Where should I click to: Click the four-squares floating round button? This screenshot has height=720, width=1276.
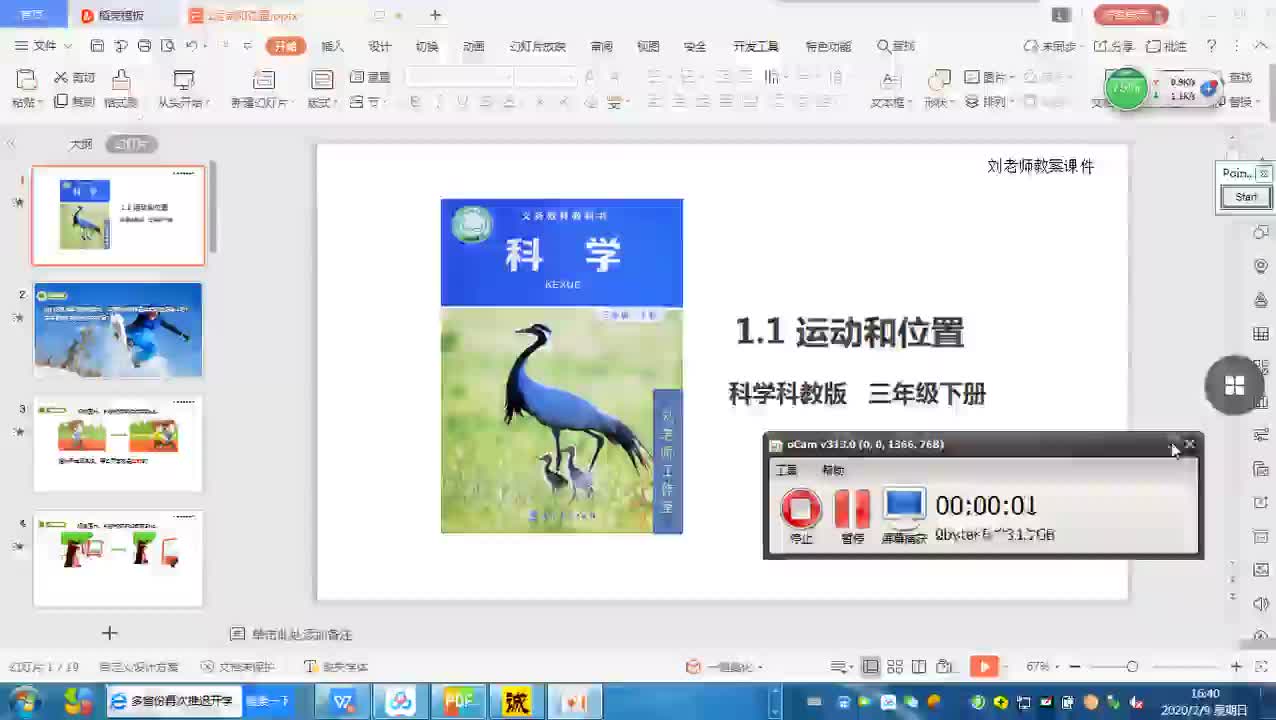(1235, 385)
